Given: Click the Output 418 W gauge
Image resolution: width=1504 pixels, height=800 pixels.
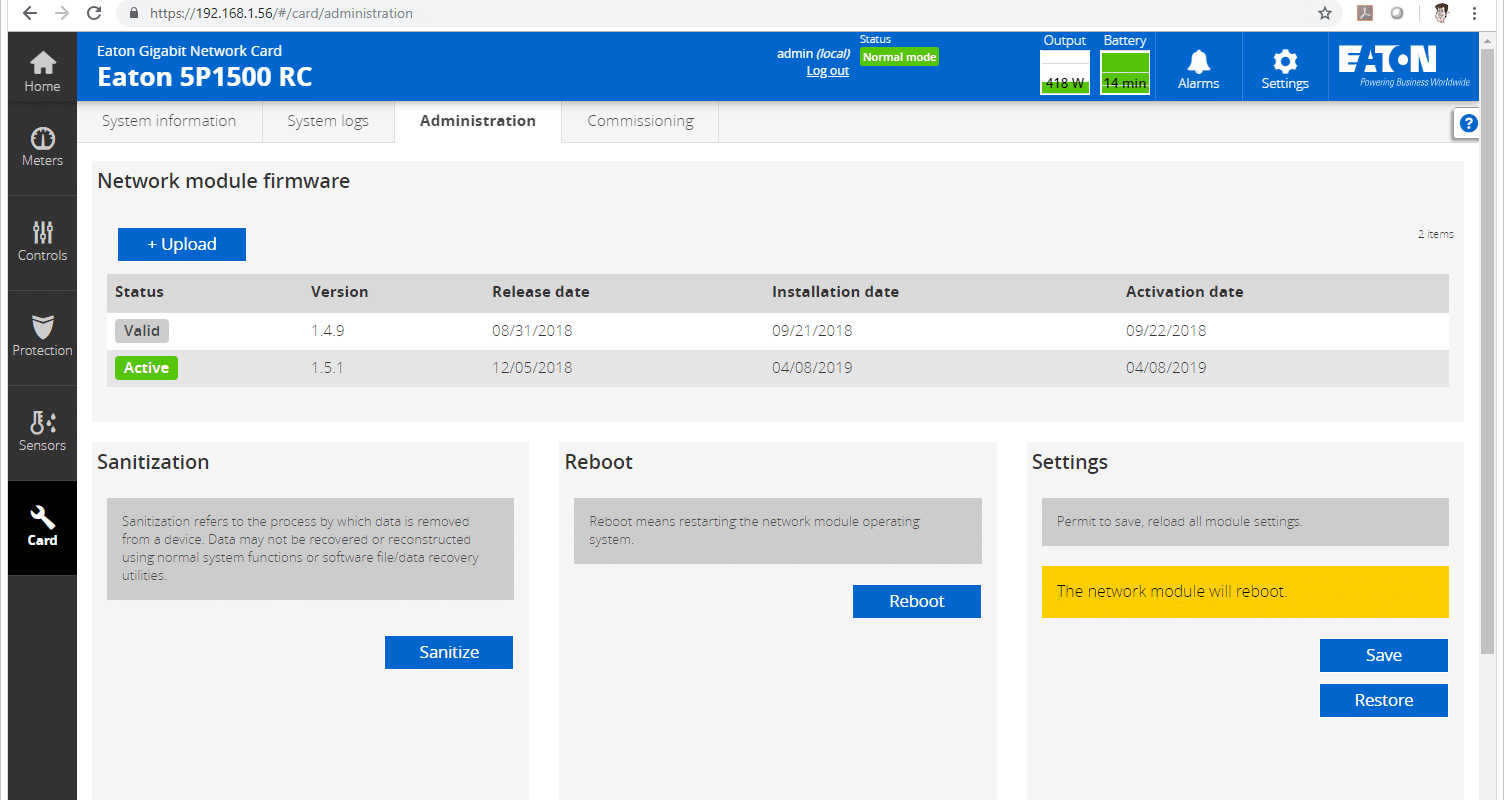Looking at the screenshot, I should pos(1065,72).
